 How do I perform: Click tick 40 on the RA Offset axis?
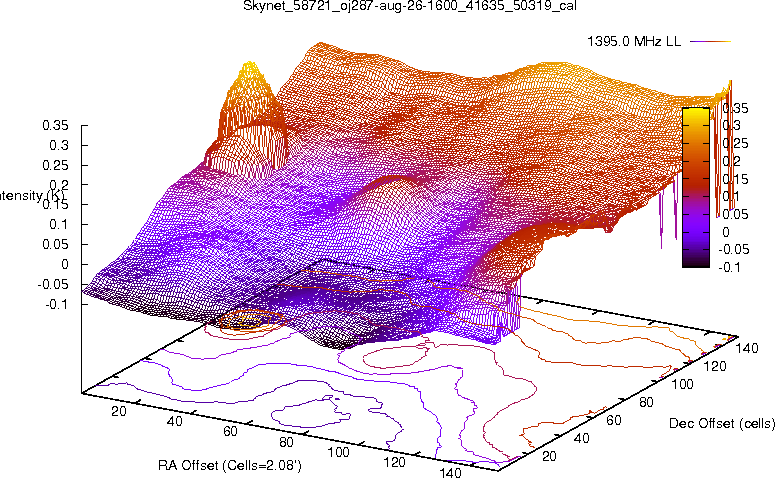174,421
